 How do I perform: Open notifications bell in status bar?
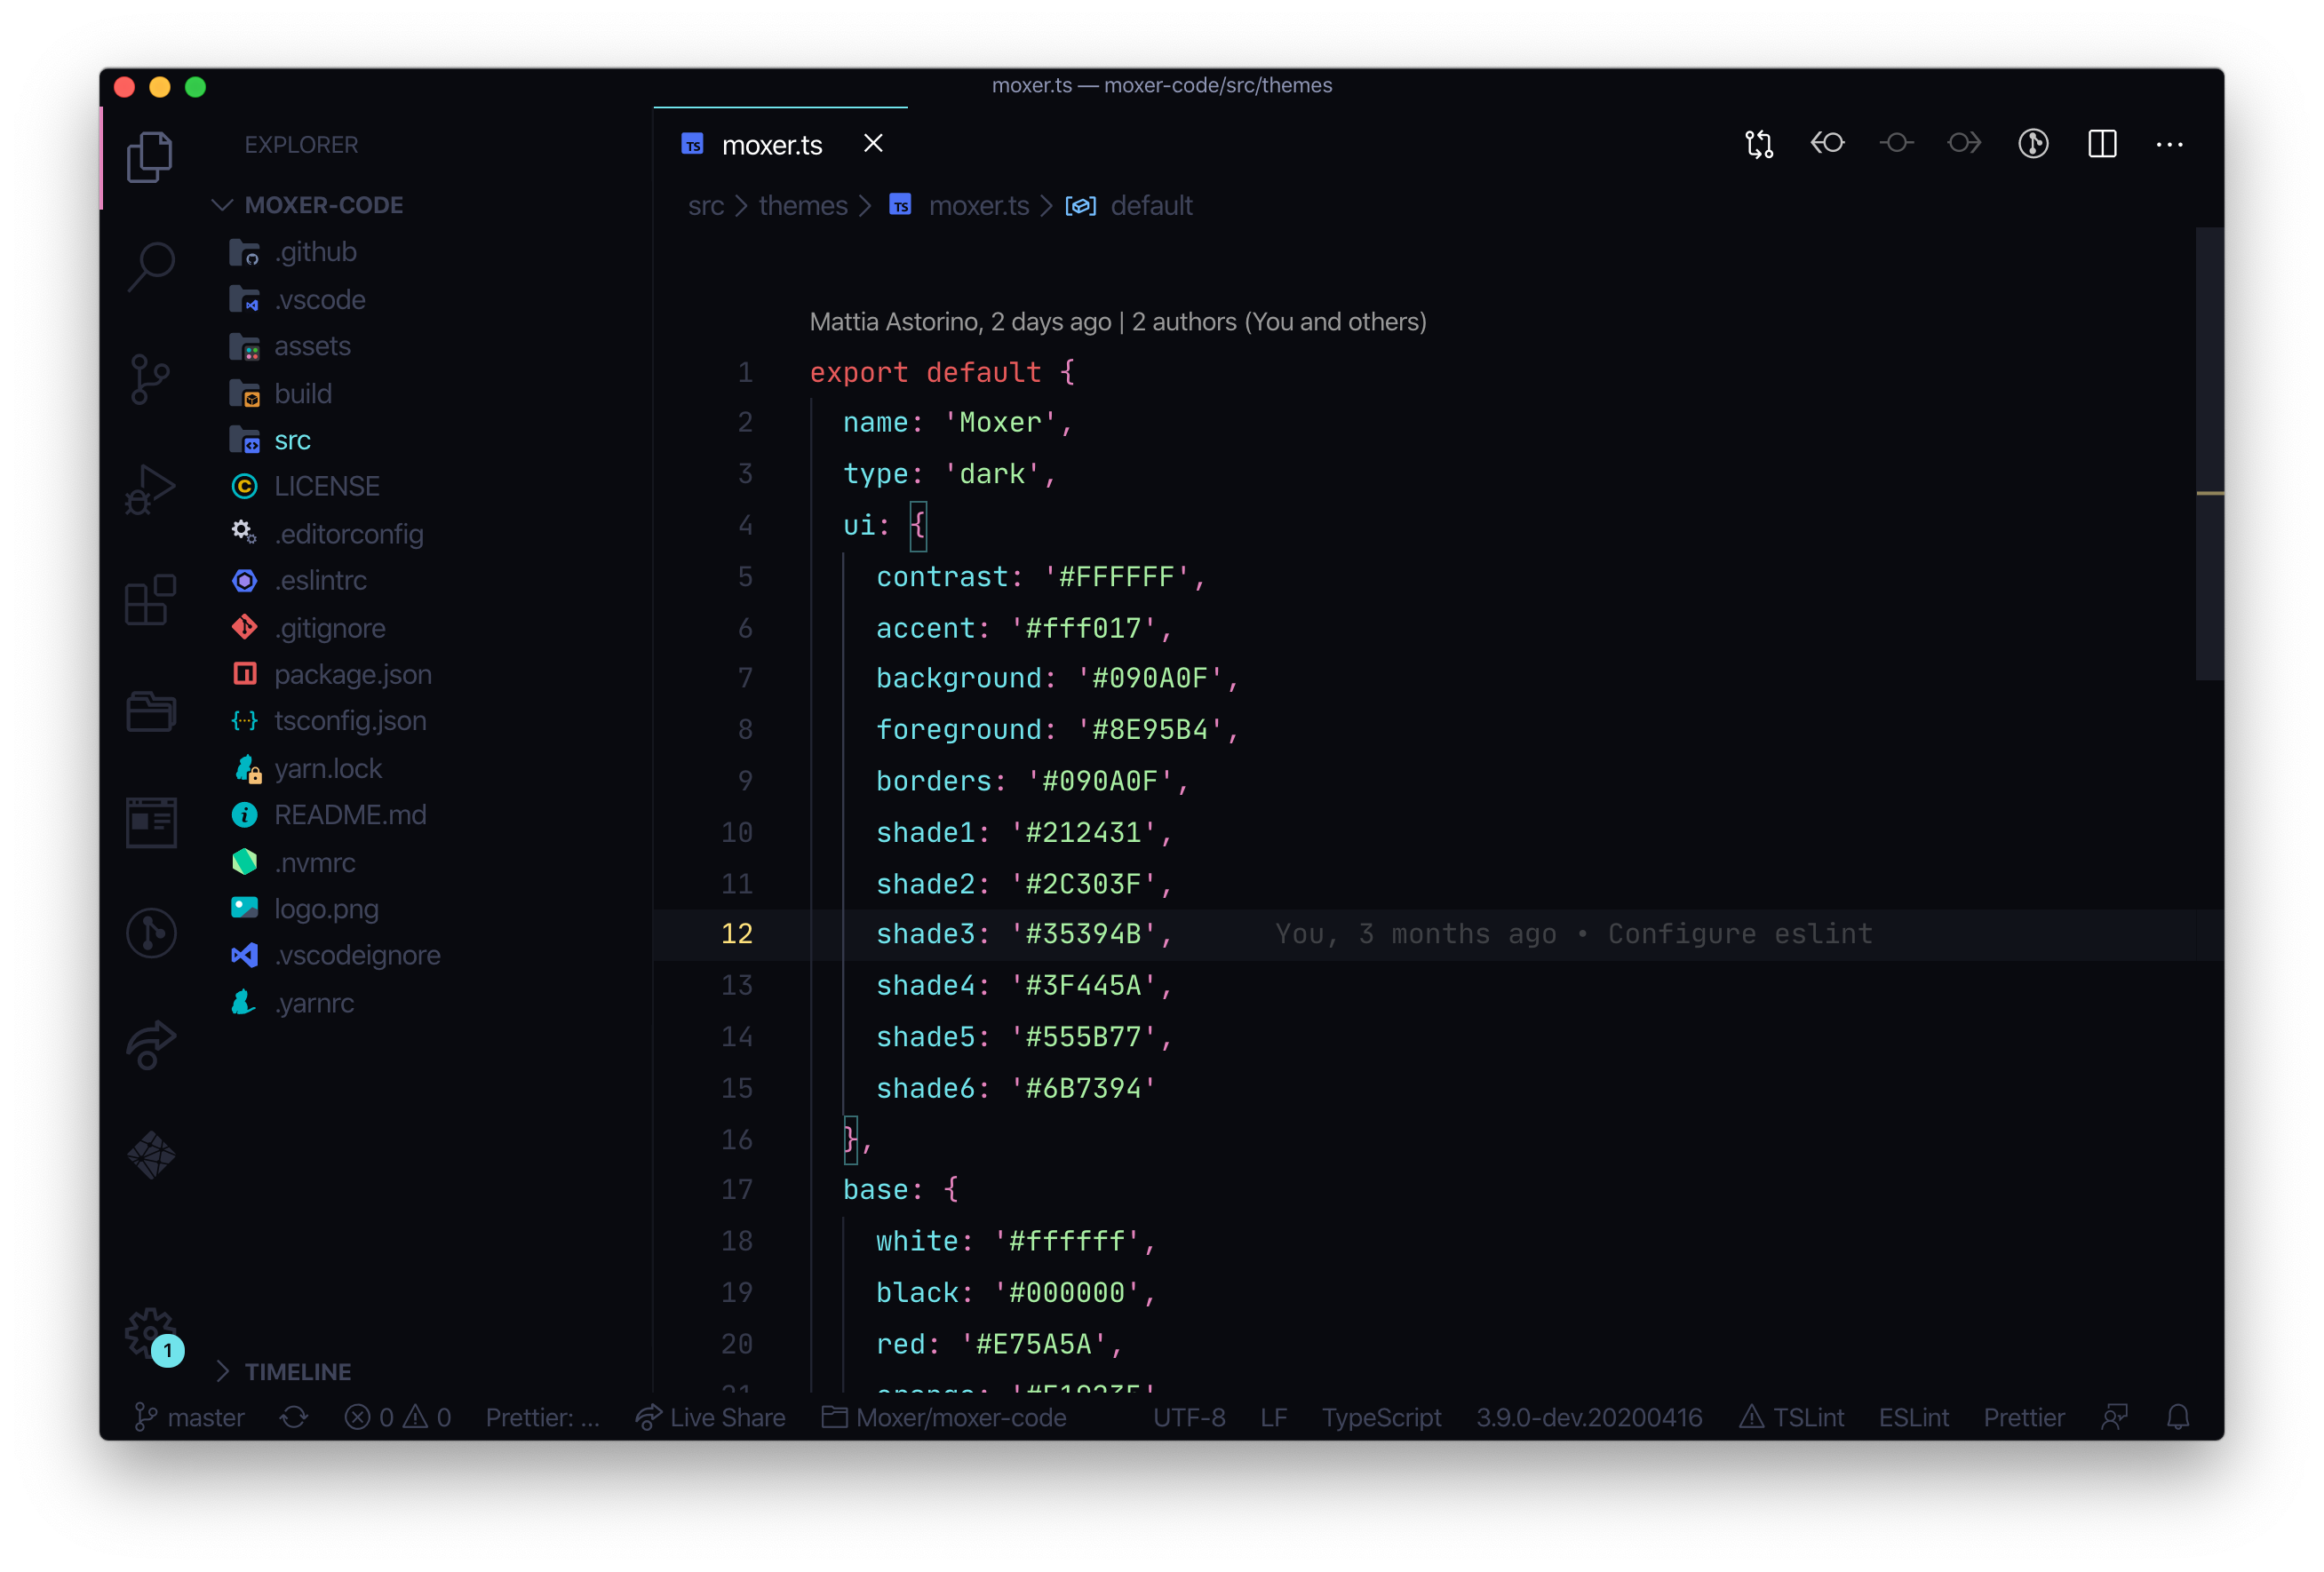pos(2178,1417)
